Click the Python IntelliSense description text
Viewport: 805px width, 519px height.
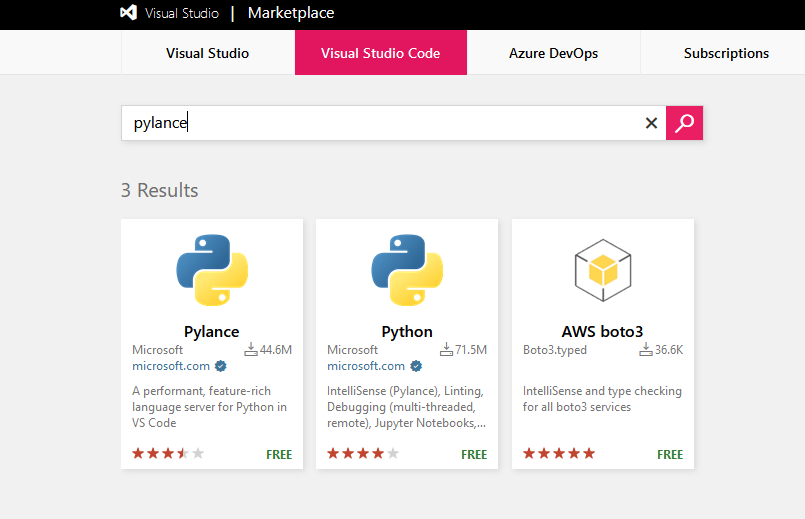coord(407,407)
